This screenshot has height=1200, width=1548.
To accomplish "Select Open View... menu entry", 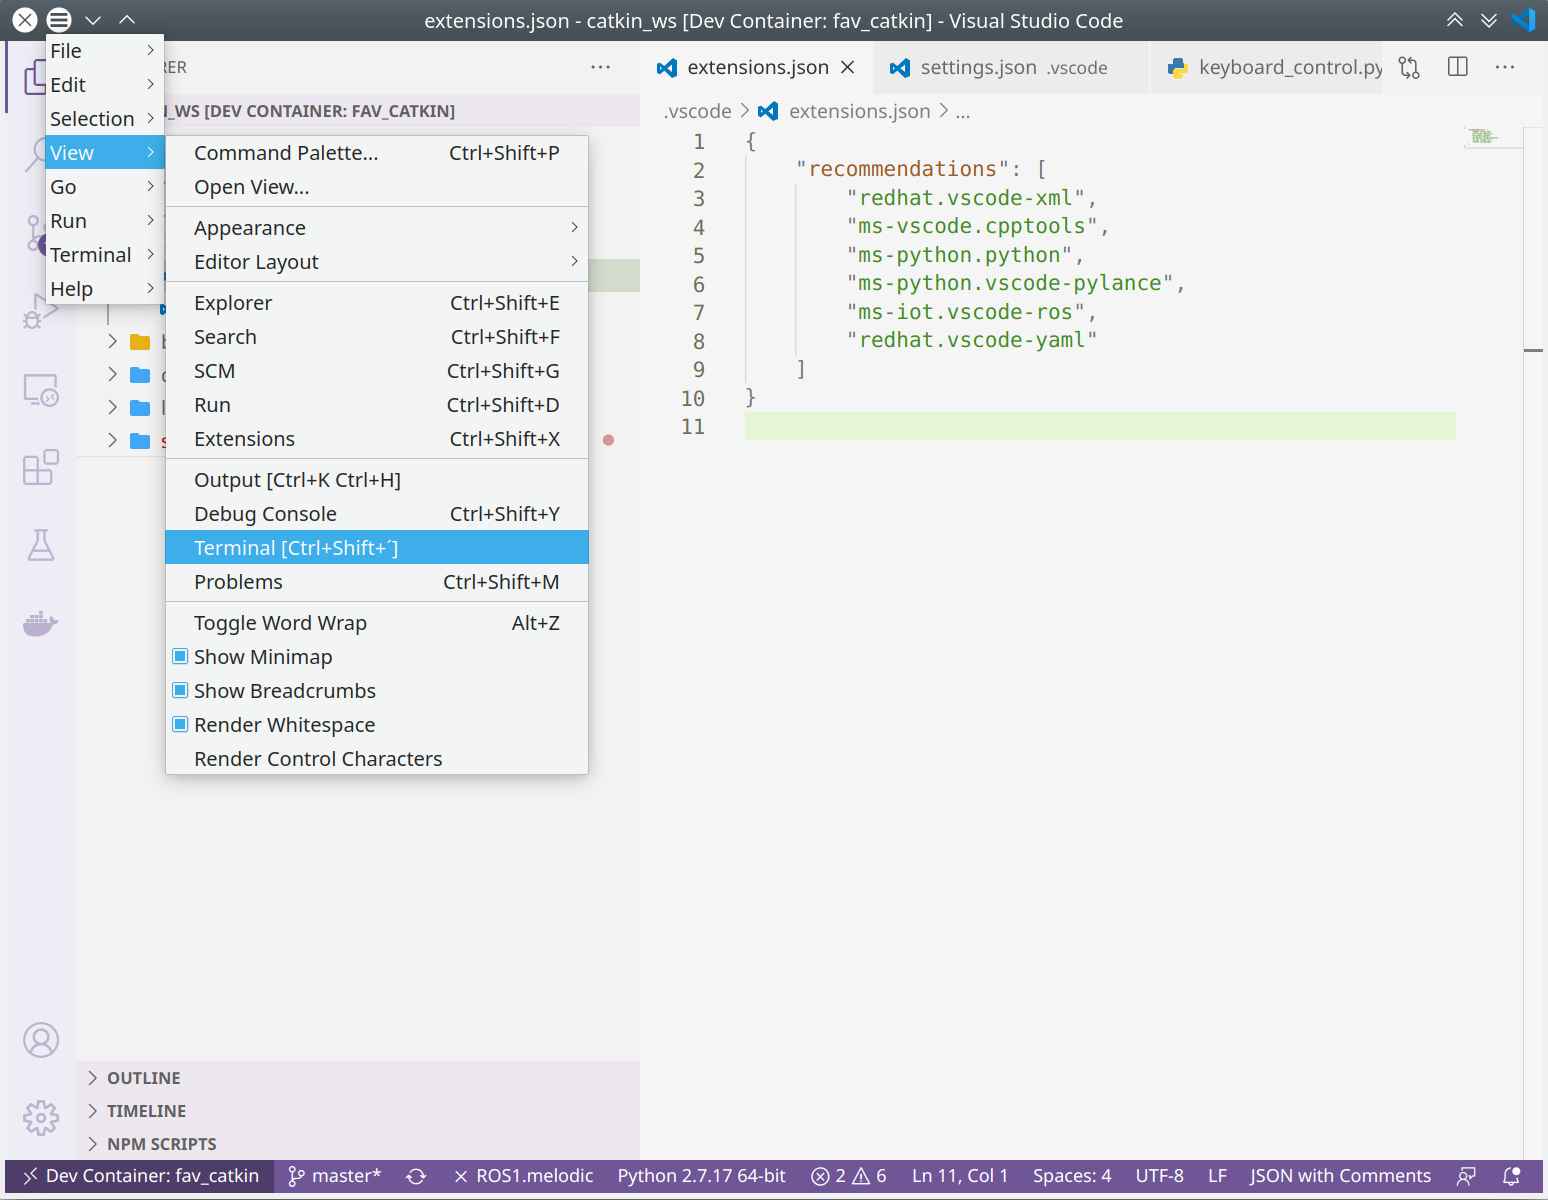I will tap(377, 187).
